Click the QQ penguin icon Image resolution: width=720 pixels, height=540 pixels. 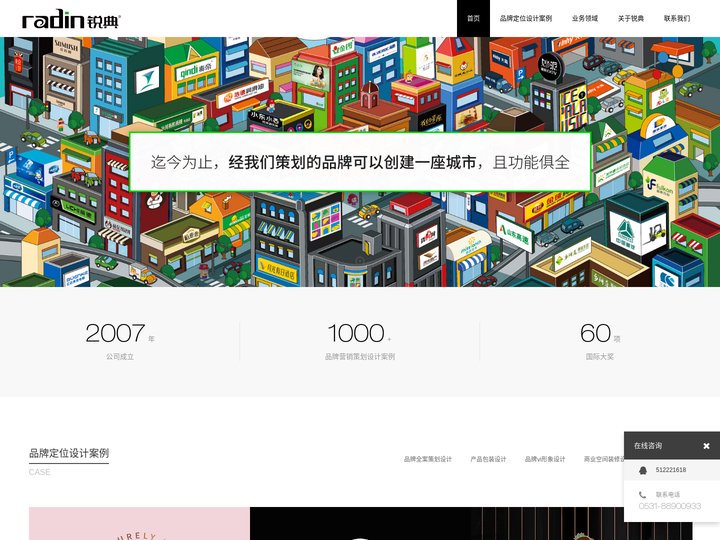click(643, 470)
